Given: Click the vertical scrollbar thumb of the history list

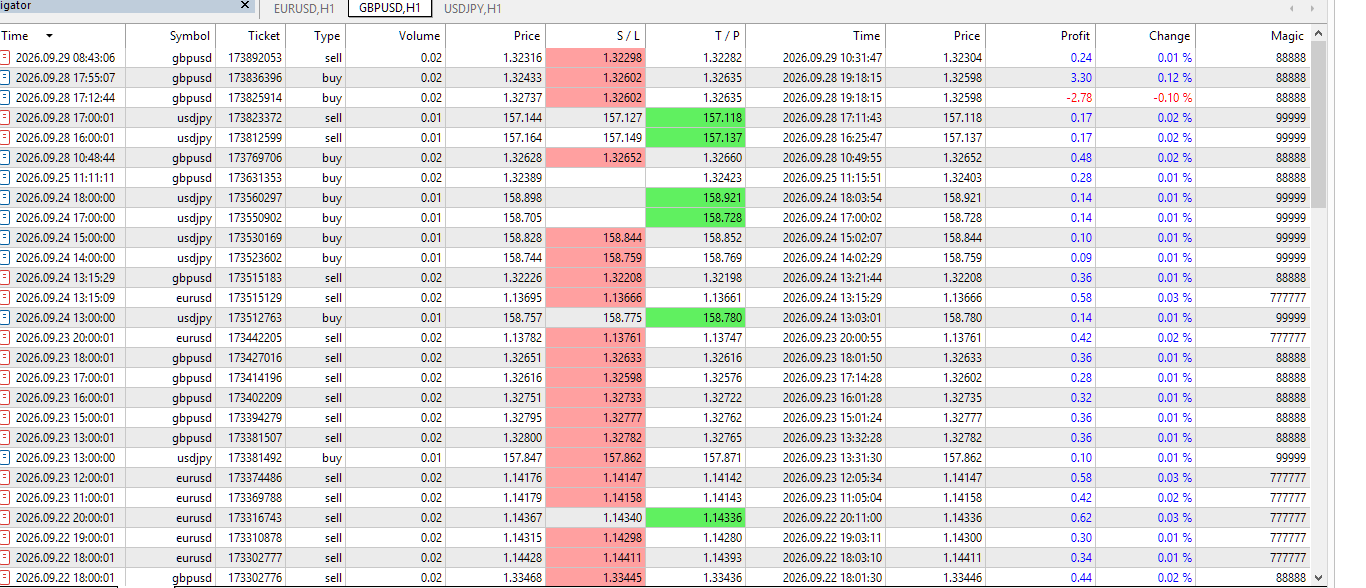Looking at the screenshot, I should (x=1318, y=126).
